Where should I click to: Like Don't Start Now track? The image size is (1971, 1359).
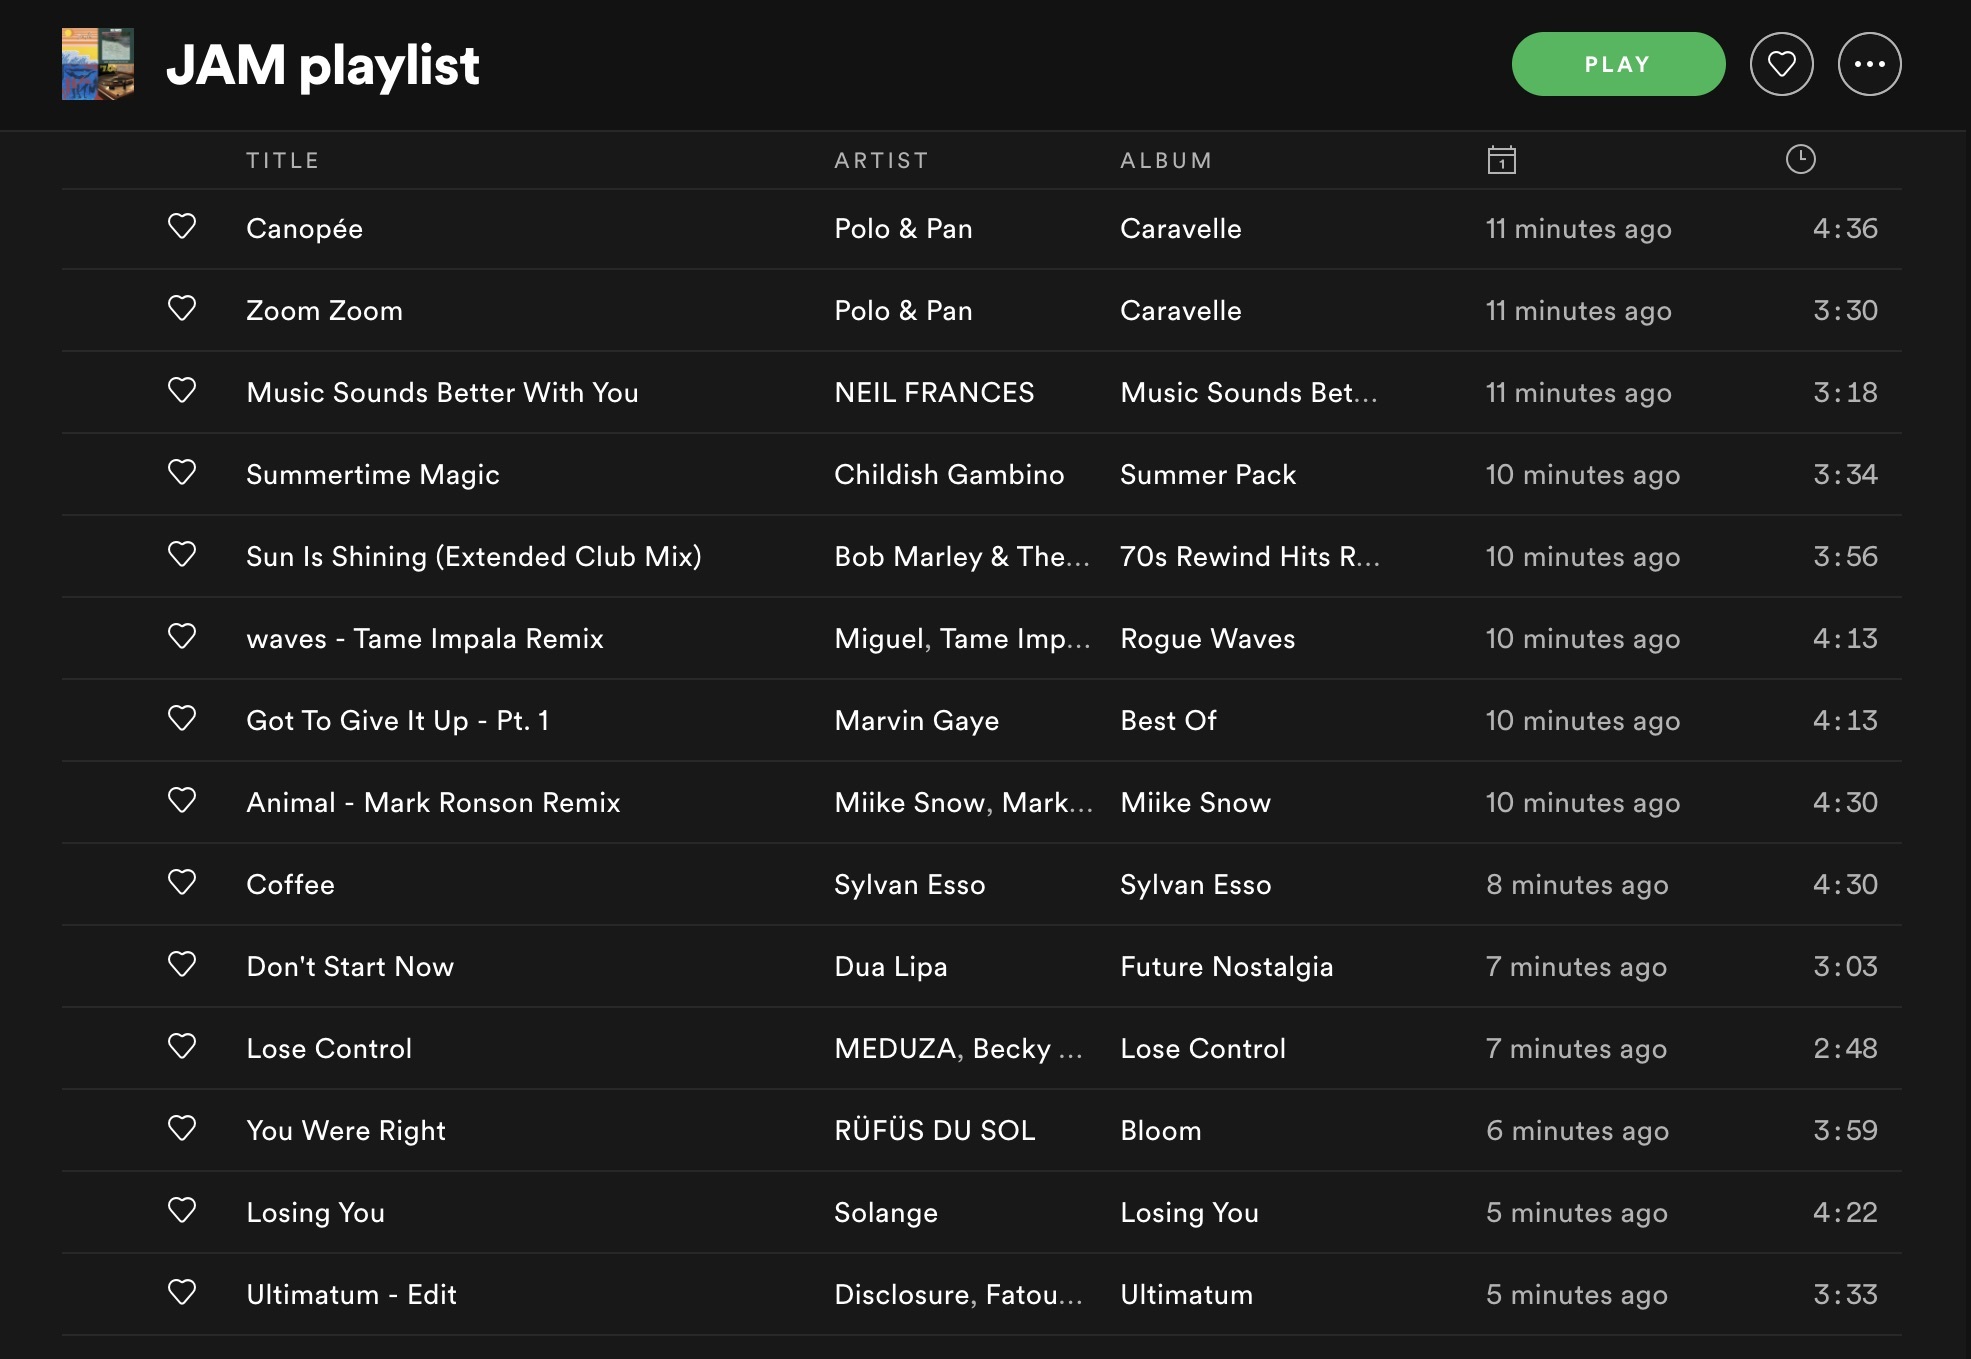coord(182,965)
